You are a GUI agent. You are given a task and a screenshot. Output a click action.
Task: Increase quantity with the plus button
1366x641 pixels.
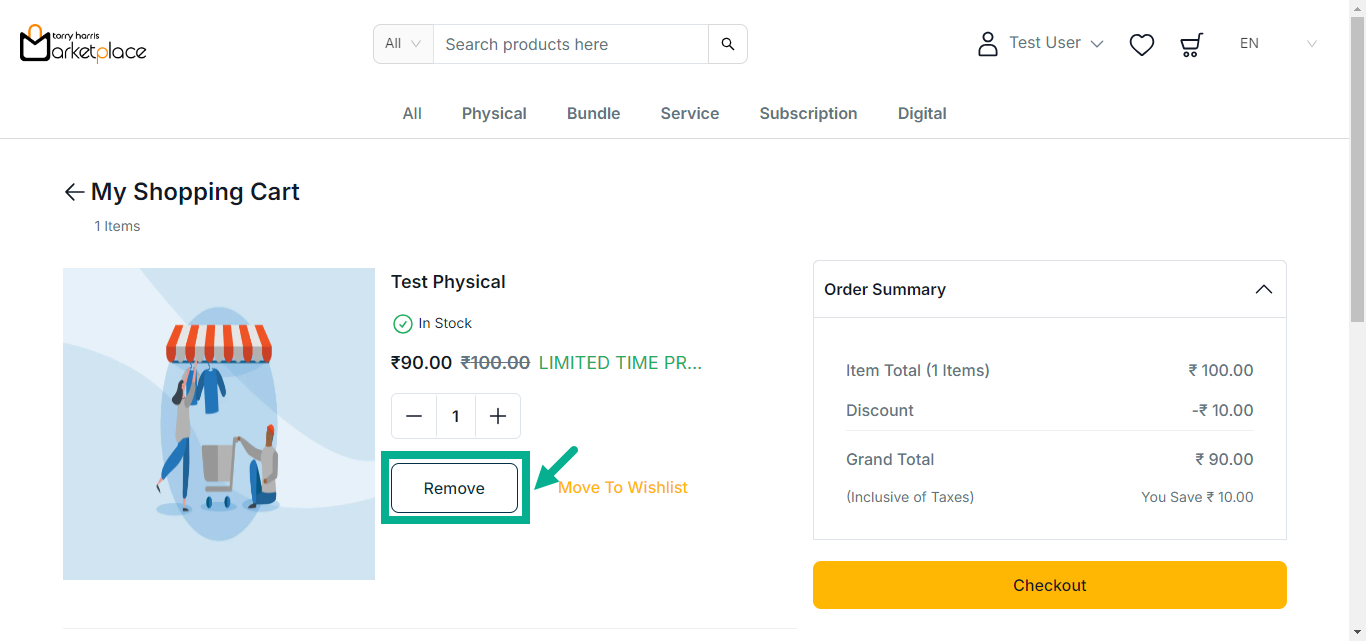(498, 416)
